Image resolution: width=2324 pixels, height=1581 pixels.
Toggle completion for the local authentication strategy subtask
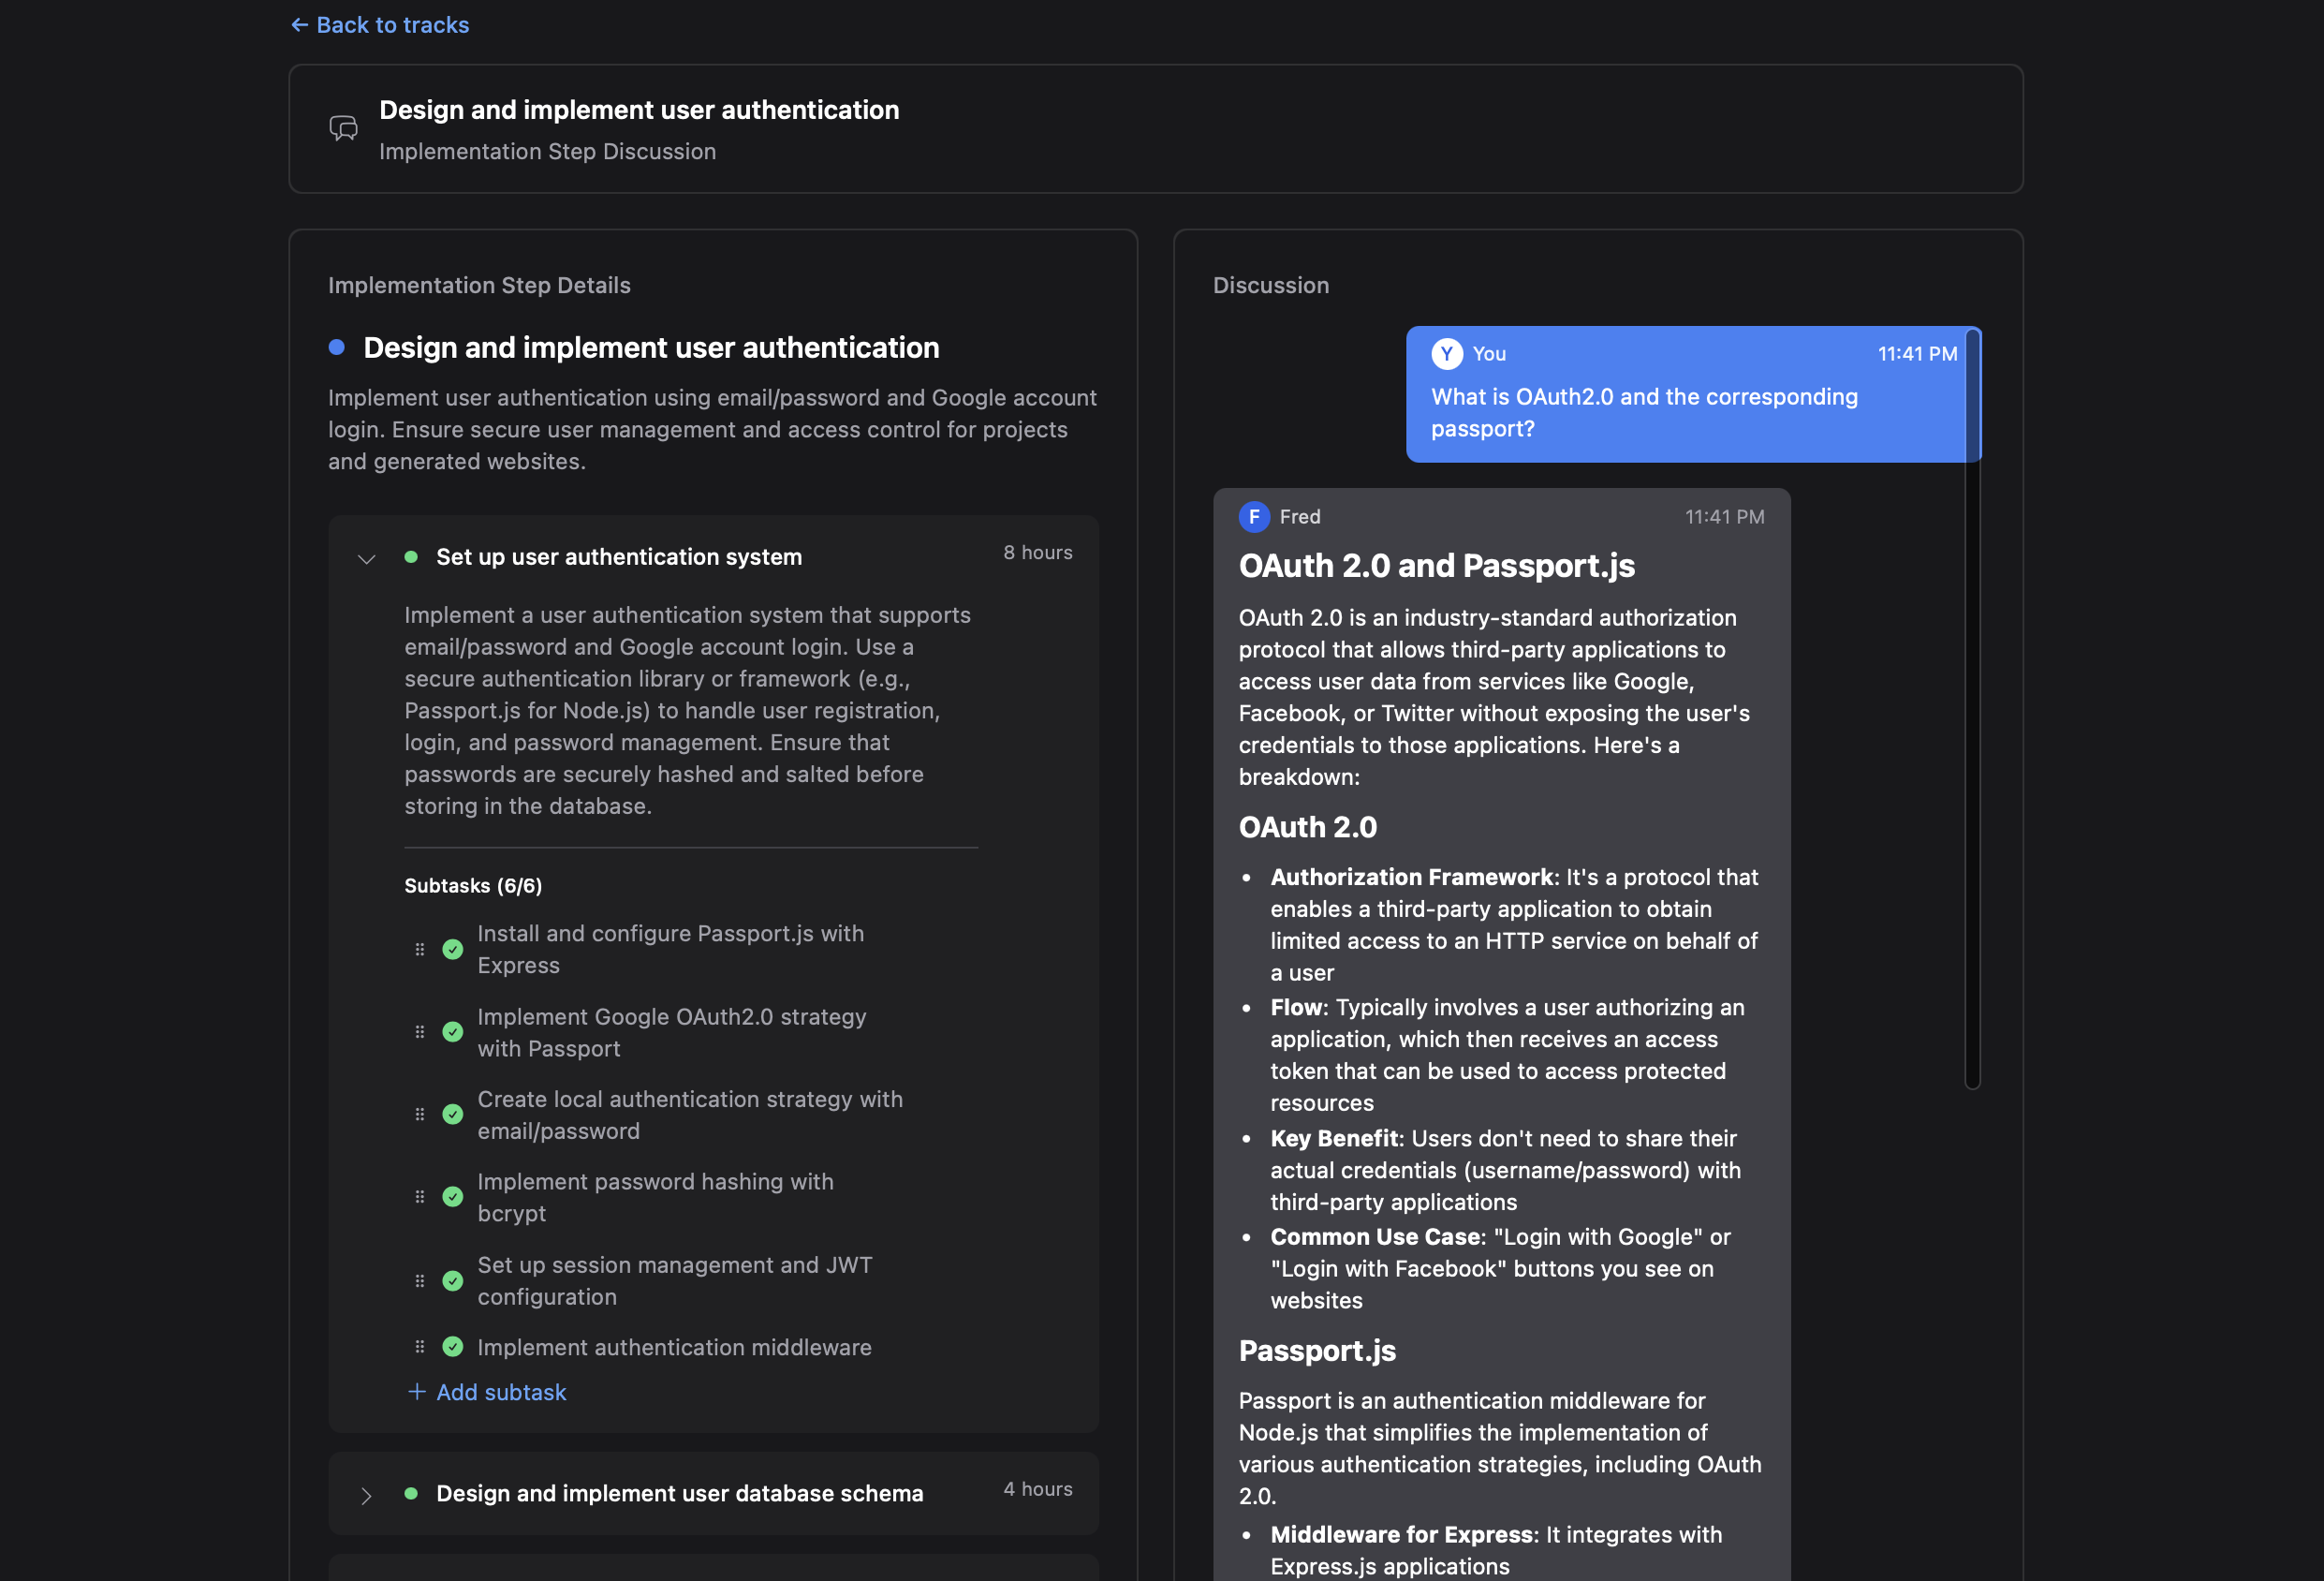tap(453, 1114)
